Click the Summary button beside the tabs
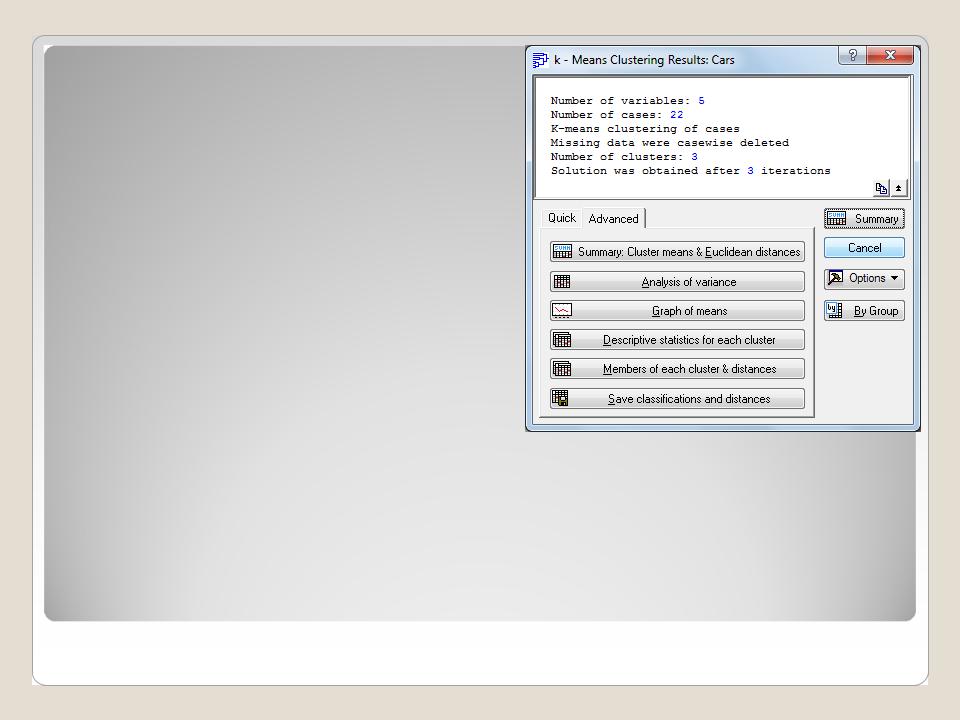Viewport: 960px width, 720px height. pyautogui.click(x=864, y=219)
